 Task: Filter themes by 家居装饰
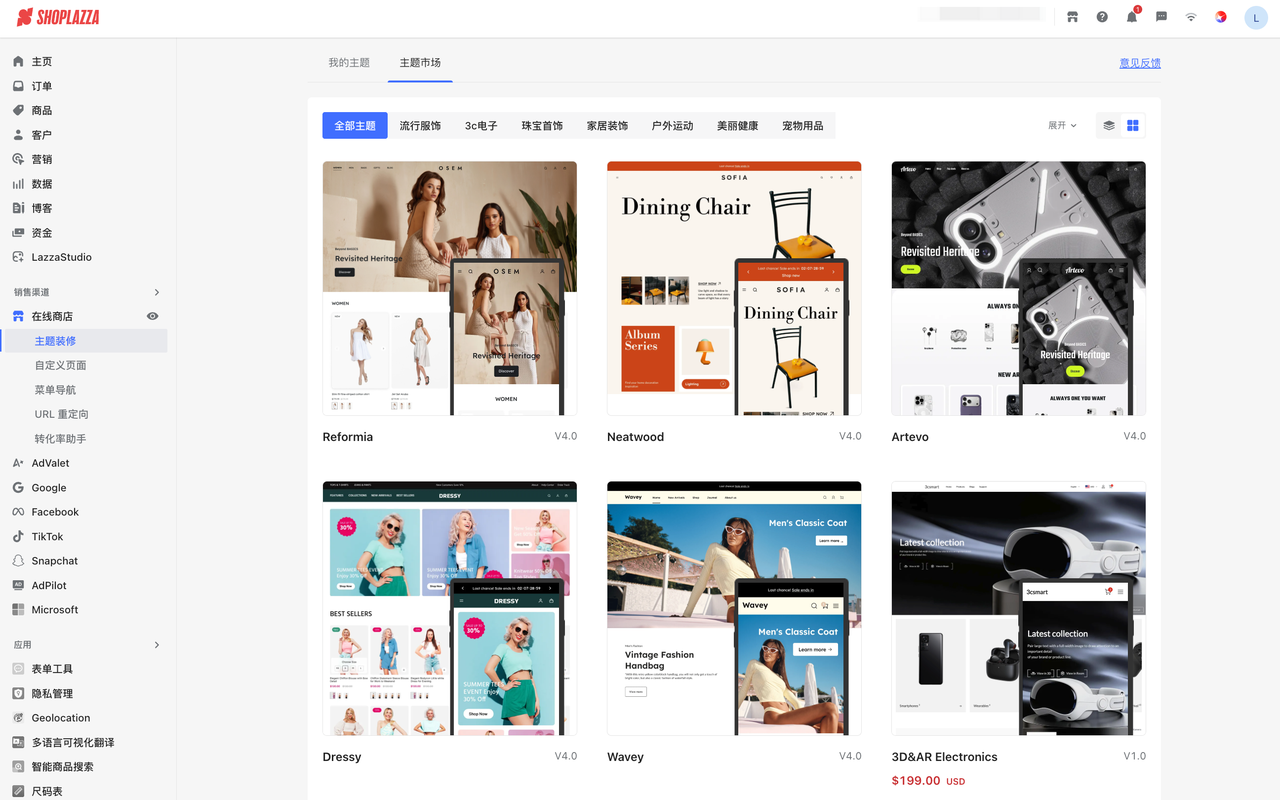(x=607, y=126)
